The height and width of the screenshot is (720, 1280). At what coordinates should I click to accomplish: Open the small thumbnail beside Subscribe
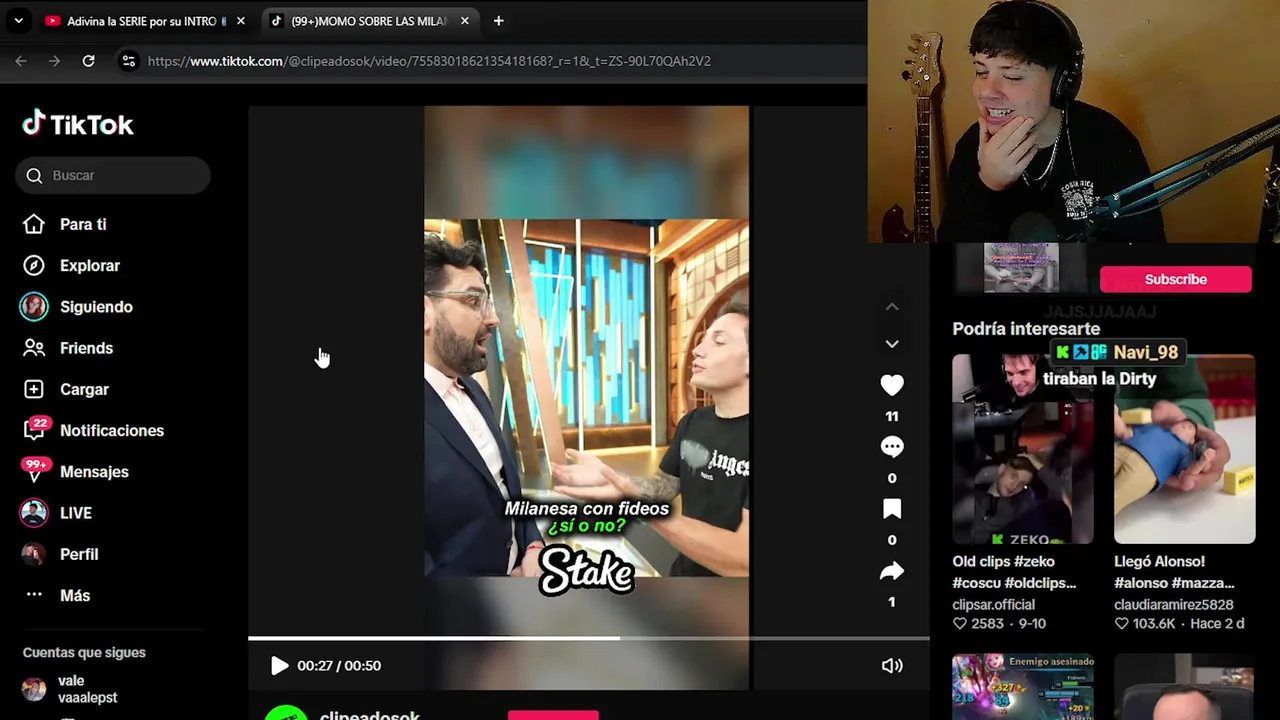point(1021,267)
